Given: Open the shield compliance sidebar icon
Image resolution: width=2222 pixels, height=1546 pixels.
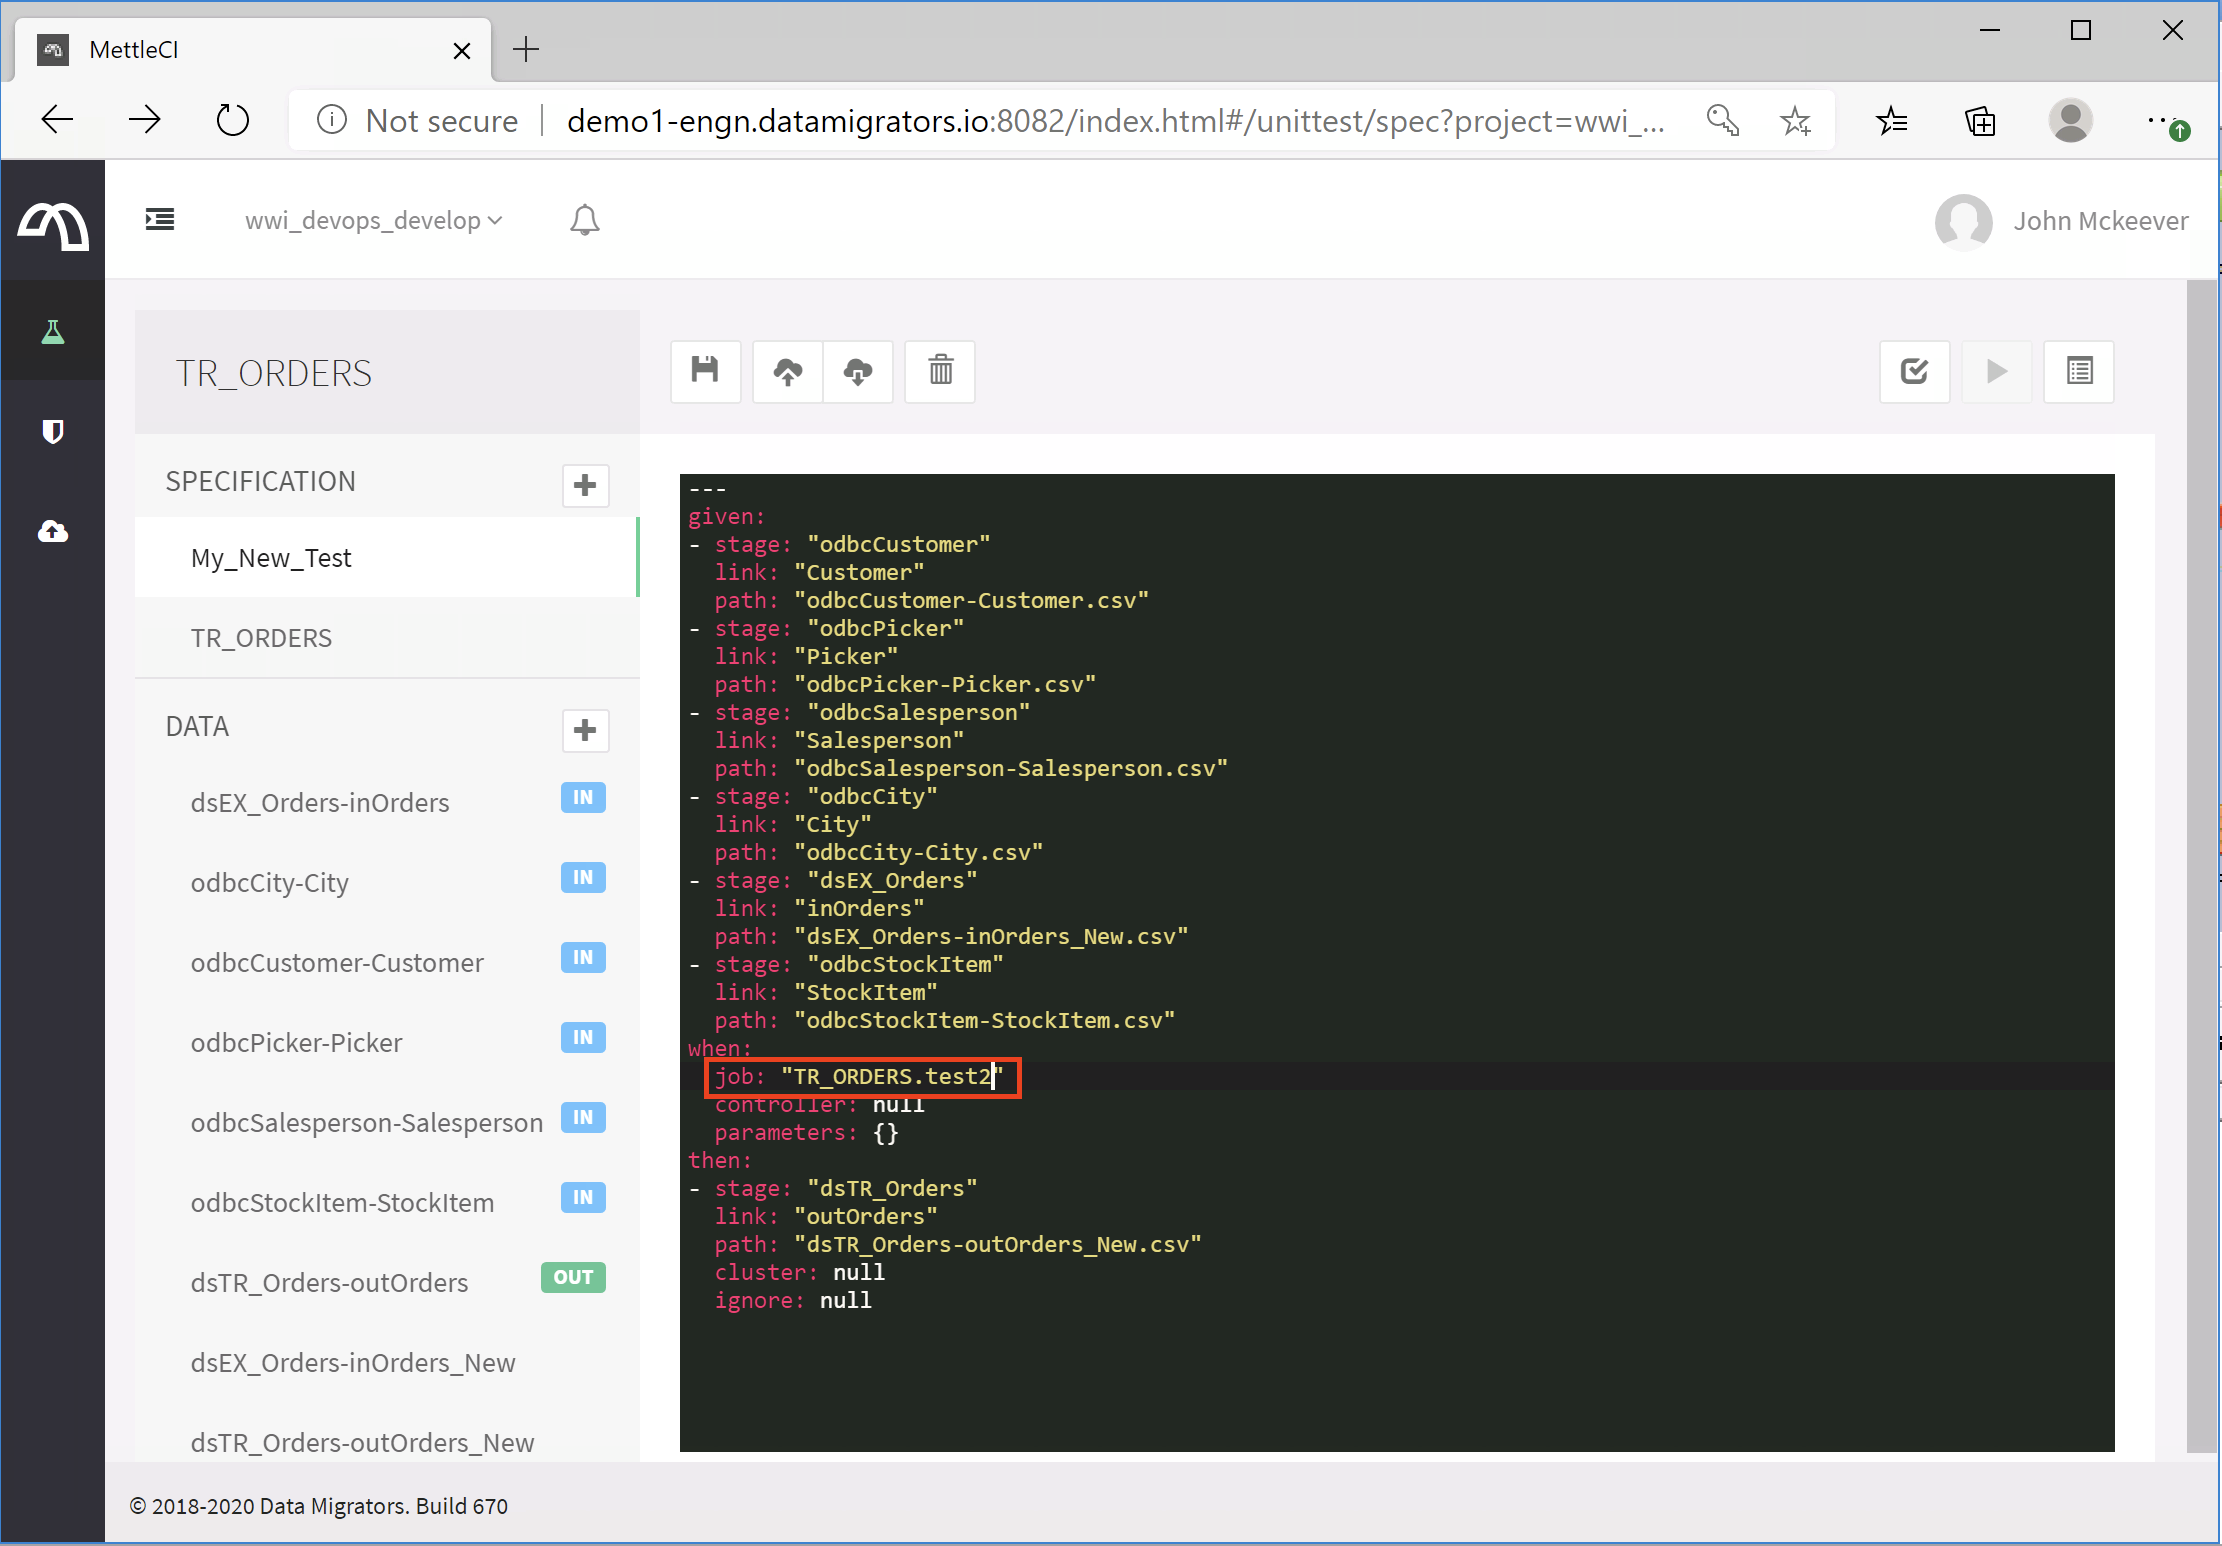Looking at the screenshot, I should [53, 431].
